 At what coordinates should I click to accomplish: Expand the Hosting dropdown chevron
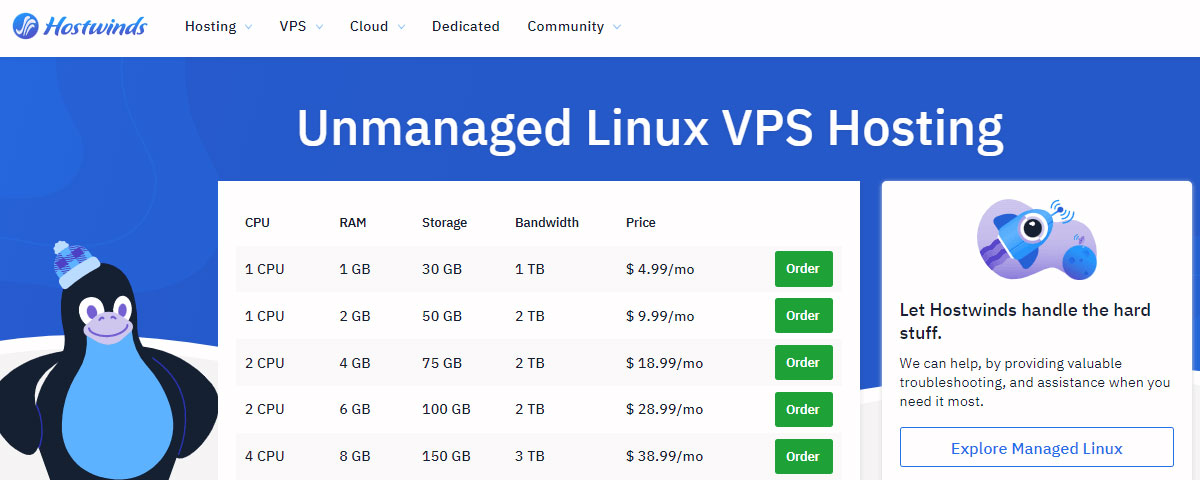[x=248, y=27]
